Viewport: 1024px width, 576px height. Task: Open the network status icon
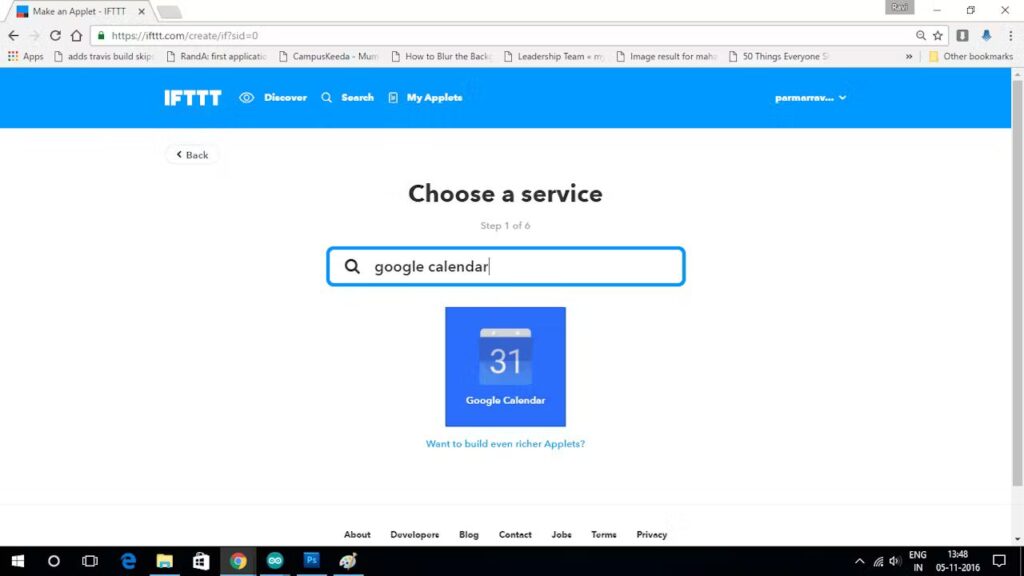point(878,561)
